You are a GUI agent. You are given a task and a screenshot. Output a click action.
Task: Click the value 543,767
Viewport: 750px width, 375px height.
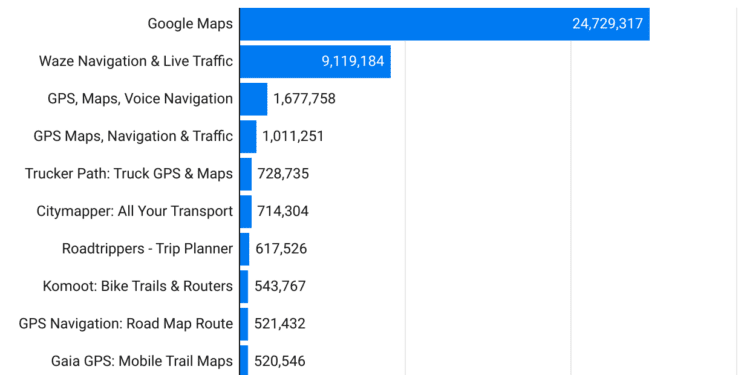pyautogui.click(x=280, y=287)
